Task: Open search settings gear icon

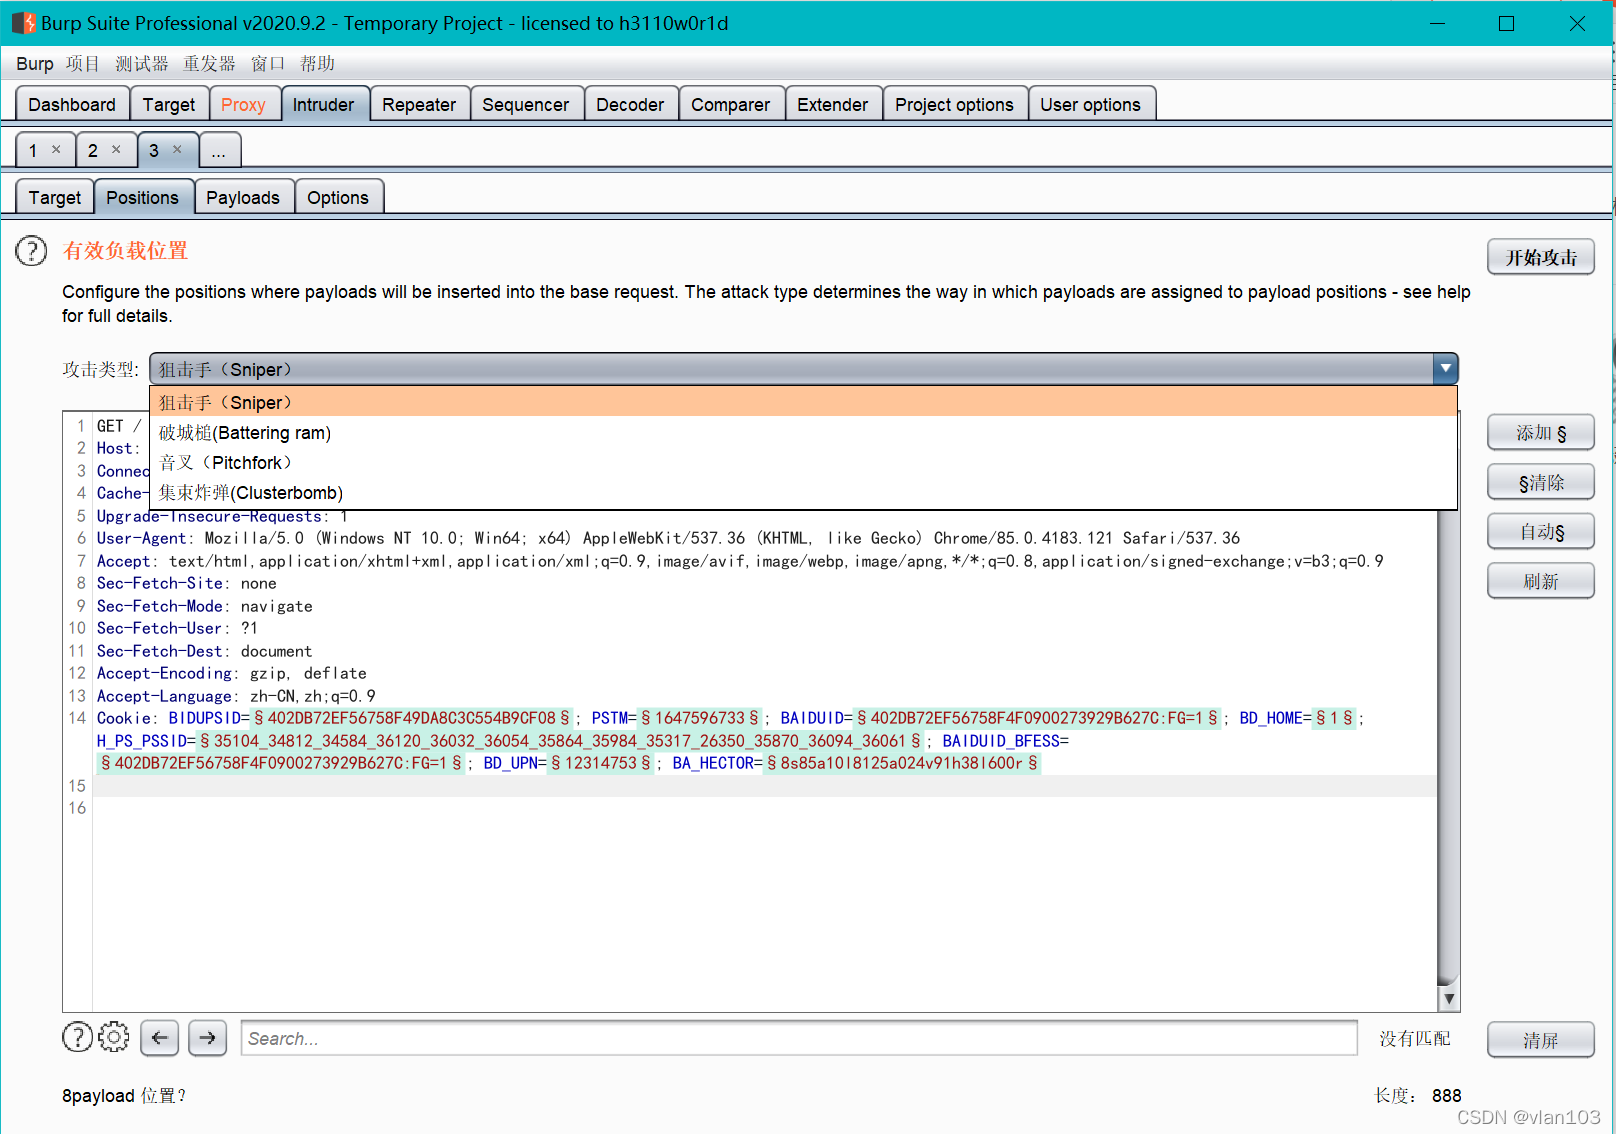Action: 114,1038
